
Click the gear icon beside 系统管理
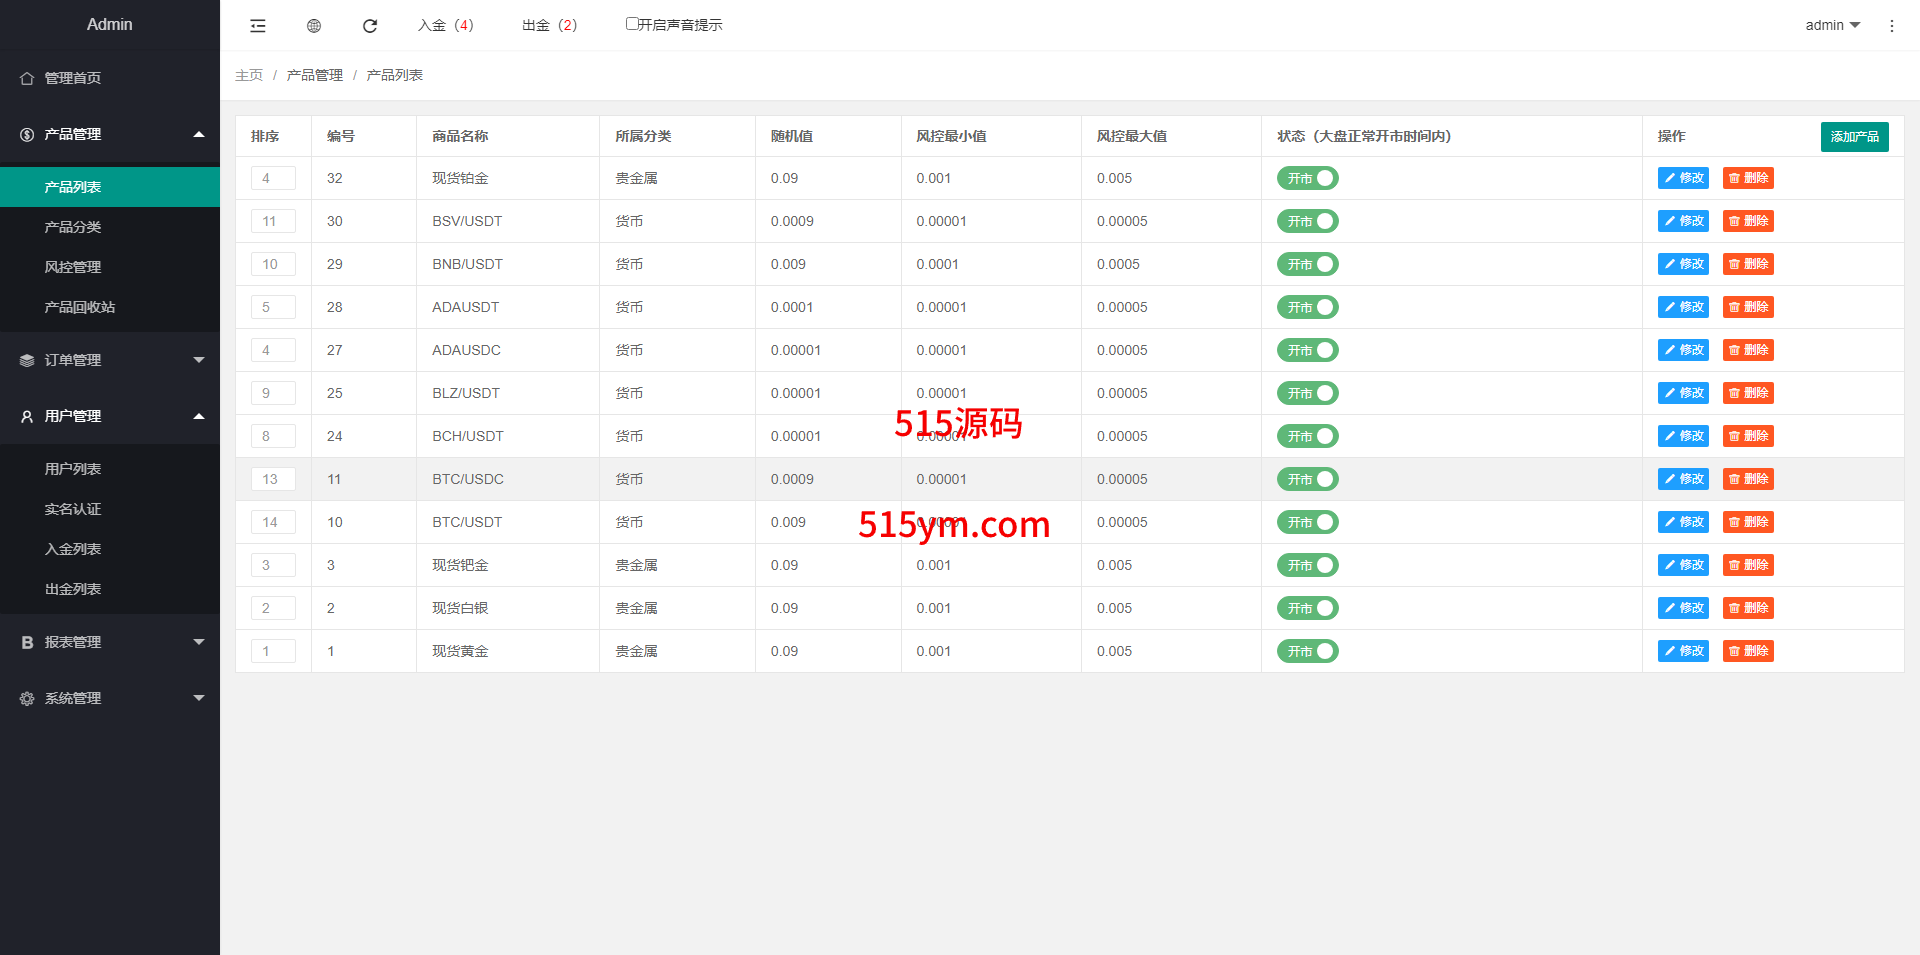(x=27, y=698)
